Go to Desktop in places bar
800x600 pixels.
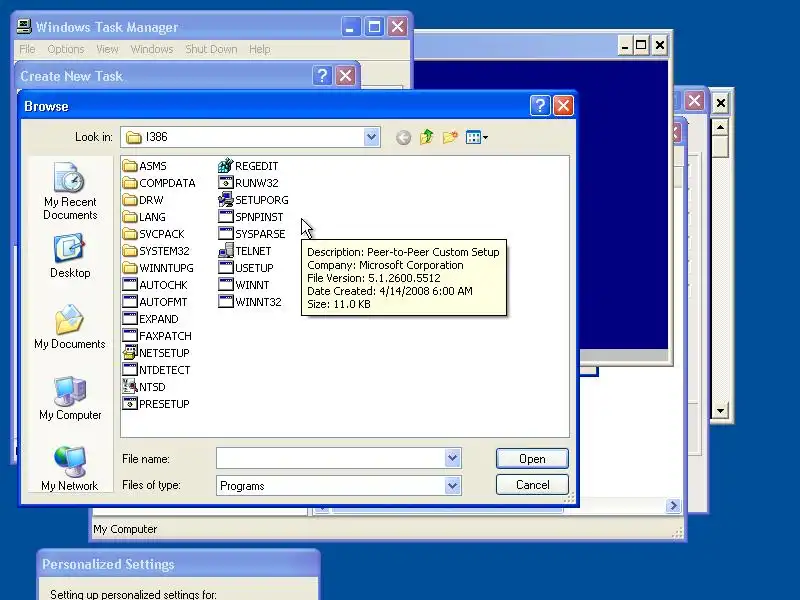(70, 256)
